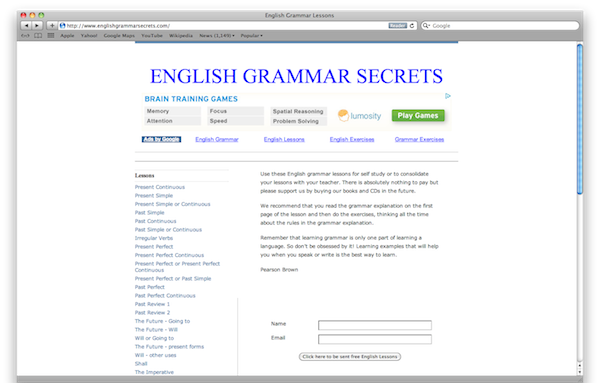Click the AdChoices triangle icon on the ad
Screen dimensions: 600x383
448,96
